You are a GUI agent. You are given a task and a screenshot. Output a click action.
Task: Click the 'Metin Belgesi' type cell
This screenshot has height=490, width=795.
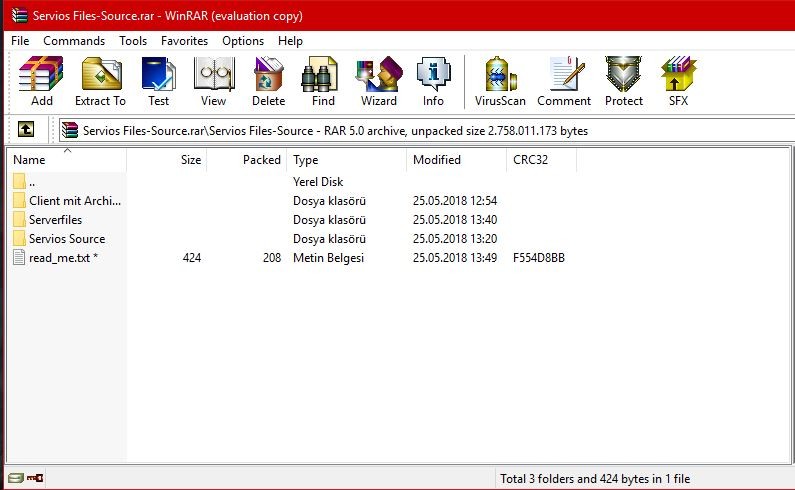329,258
